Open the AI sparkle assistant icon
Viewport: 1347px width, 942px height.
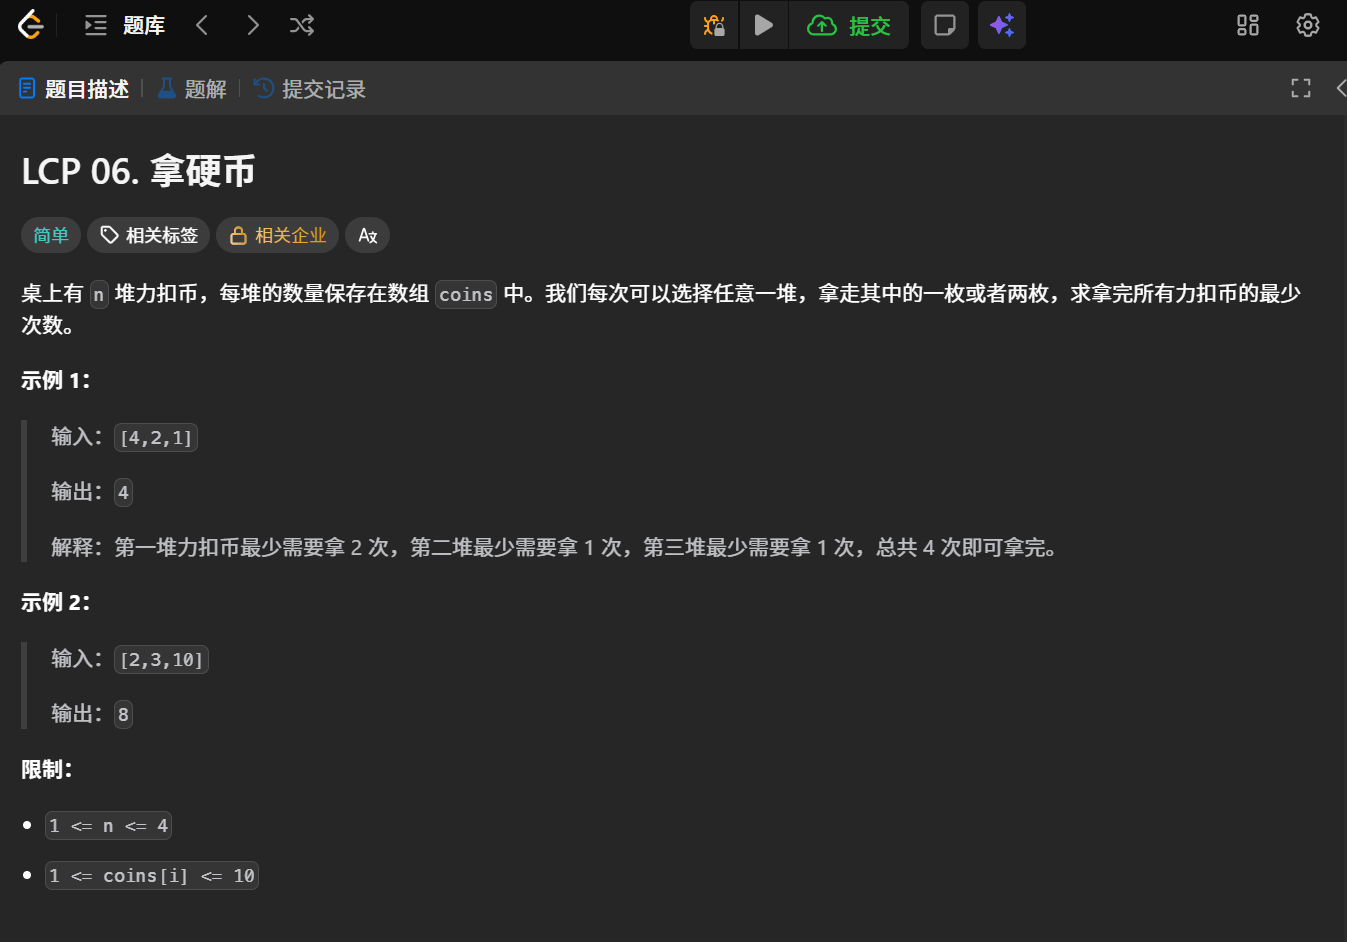tap(1002, 25)
